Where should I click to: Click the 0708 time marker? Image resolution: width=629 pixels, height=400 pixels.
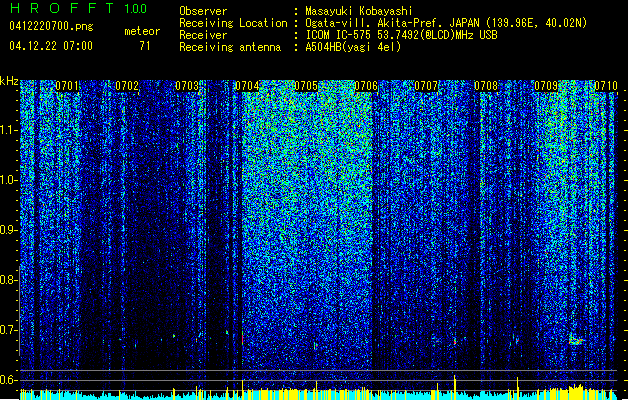tap(486, 86)
